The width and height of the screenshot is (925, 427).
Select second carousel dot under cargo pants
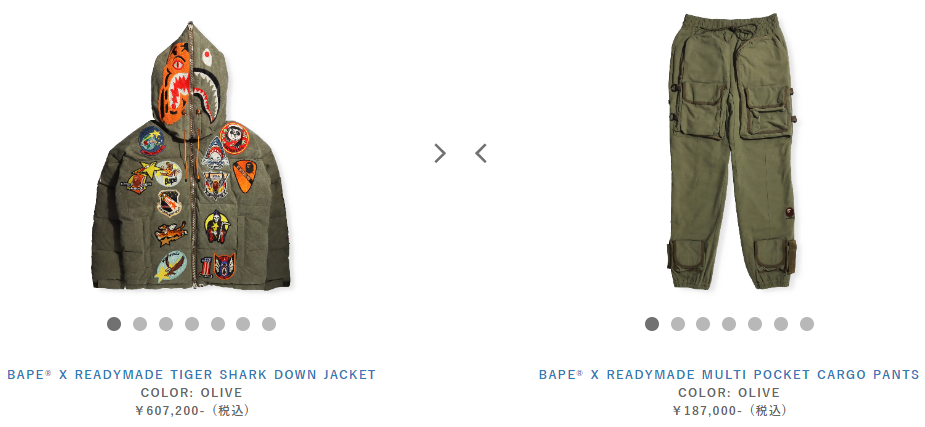point(678,324)
